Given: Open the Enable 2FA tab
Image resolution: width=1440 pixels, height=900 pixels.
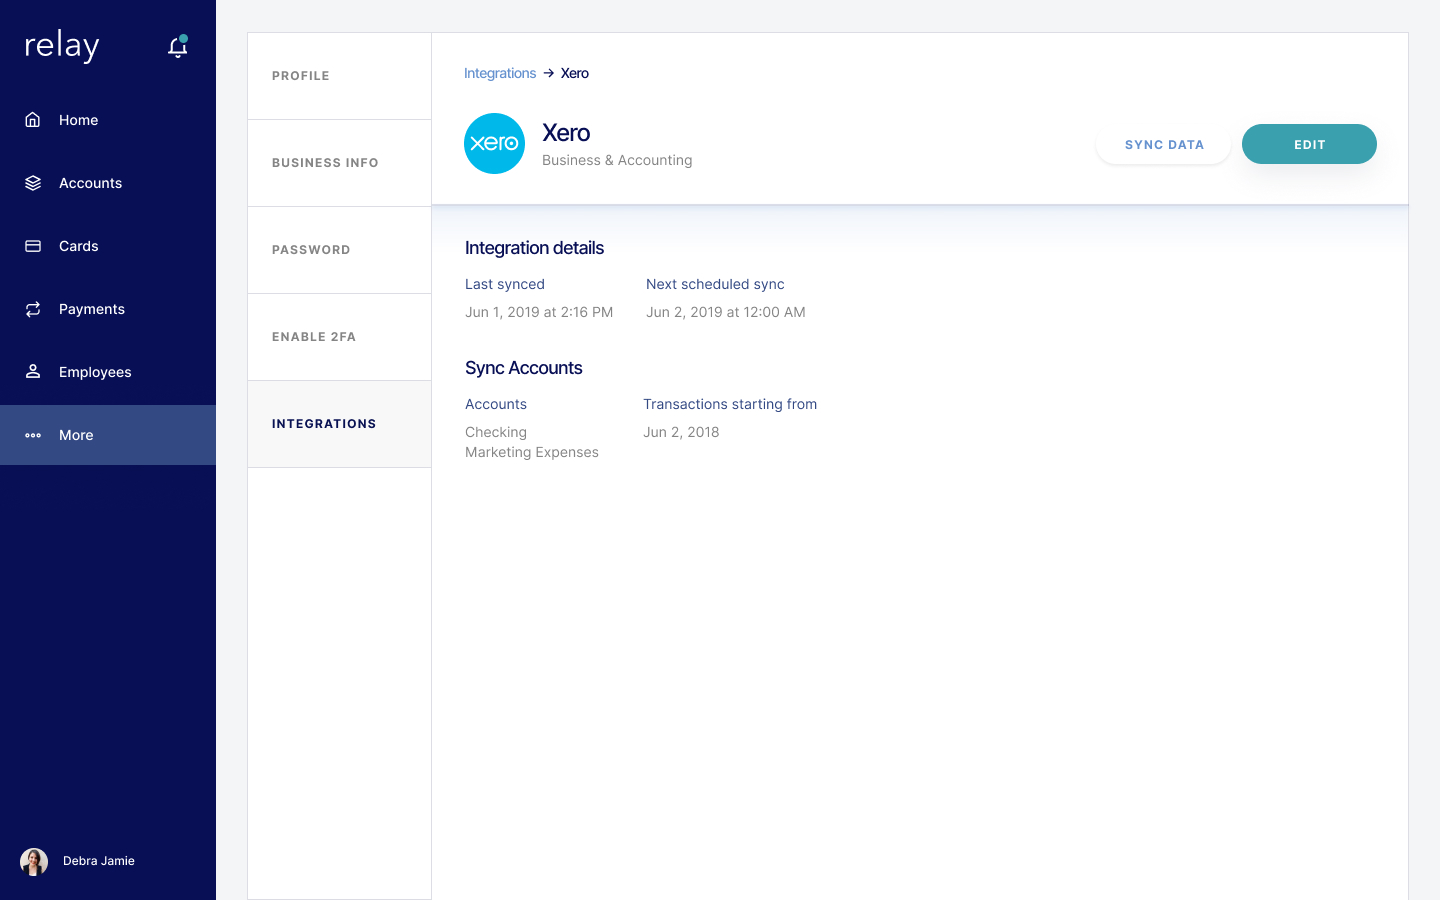Looking at the screenshot, I should tap(339, 337).
